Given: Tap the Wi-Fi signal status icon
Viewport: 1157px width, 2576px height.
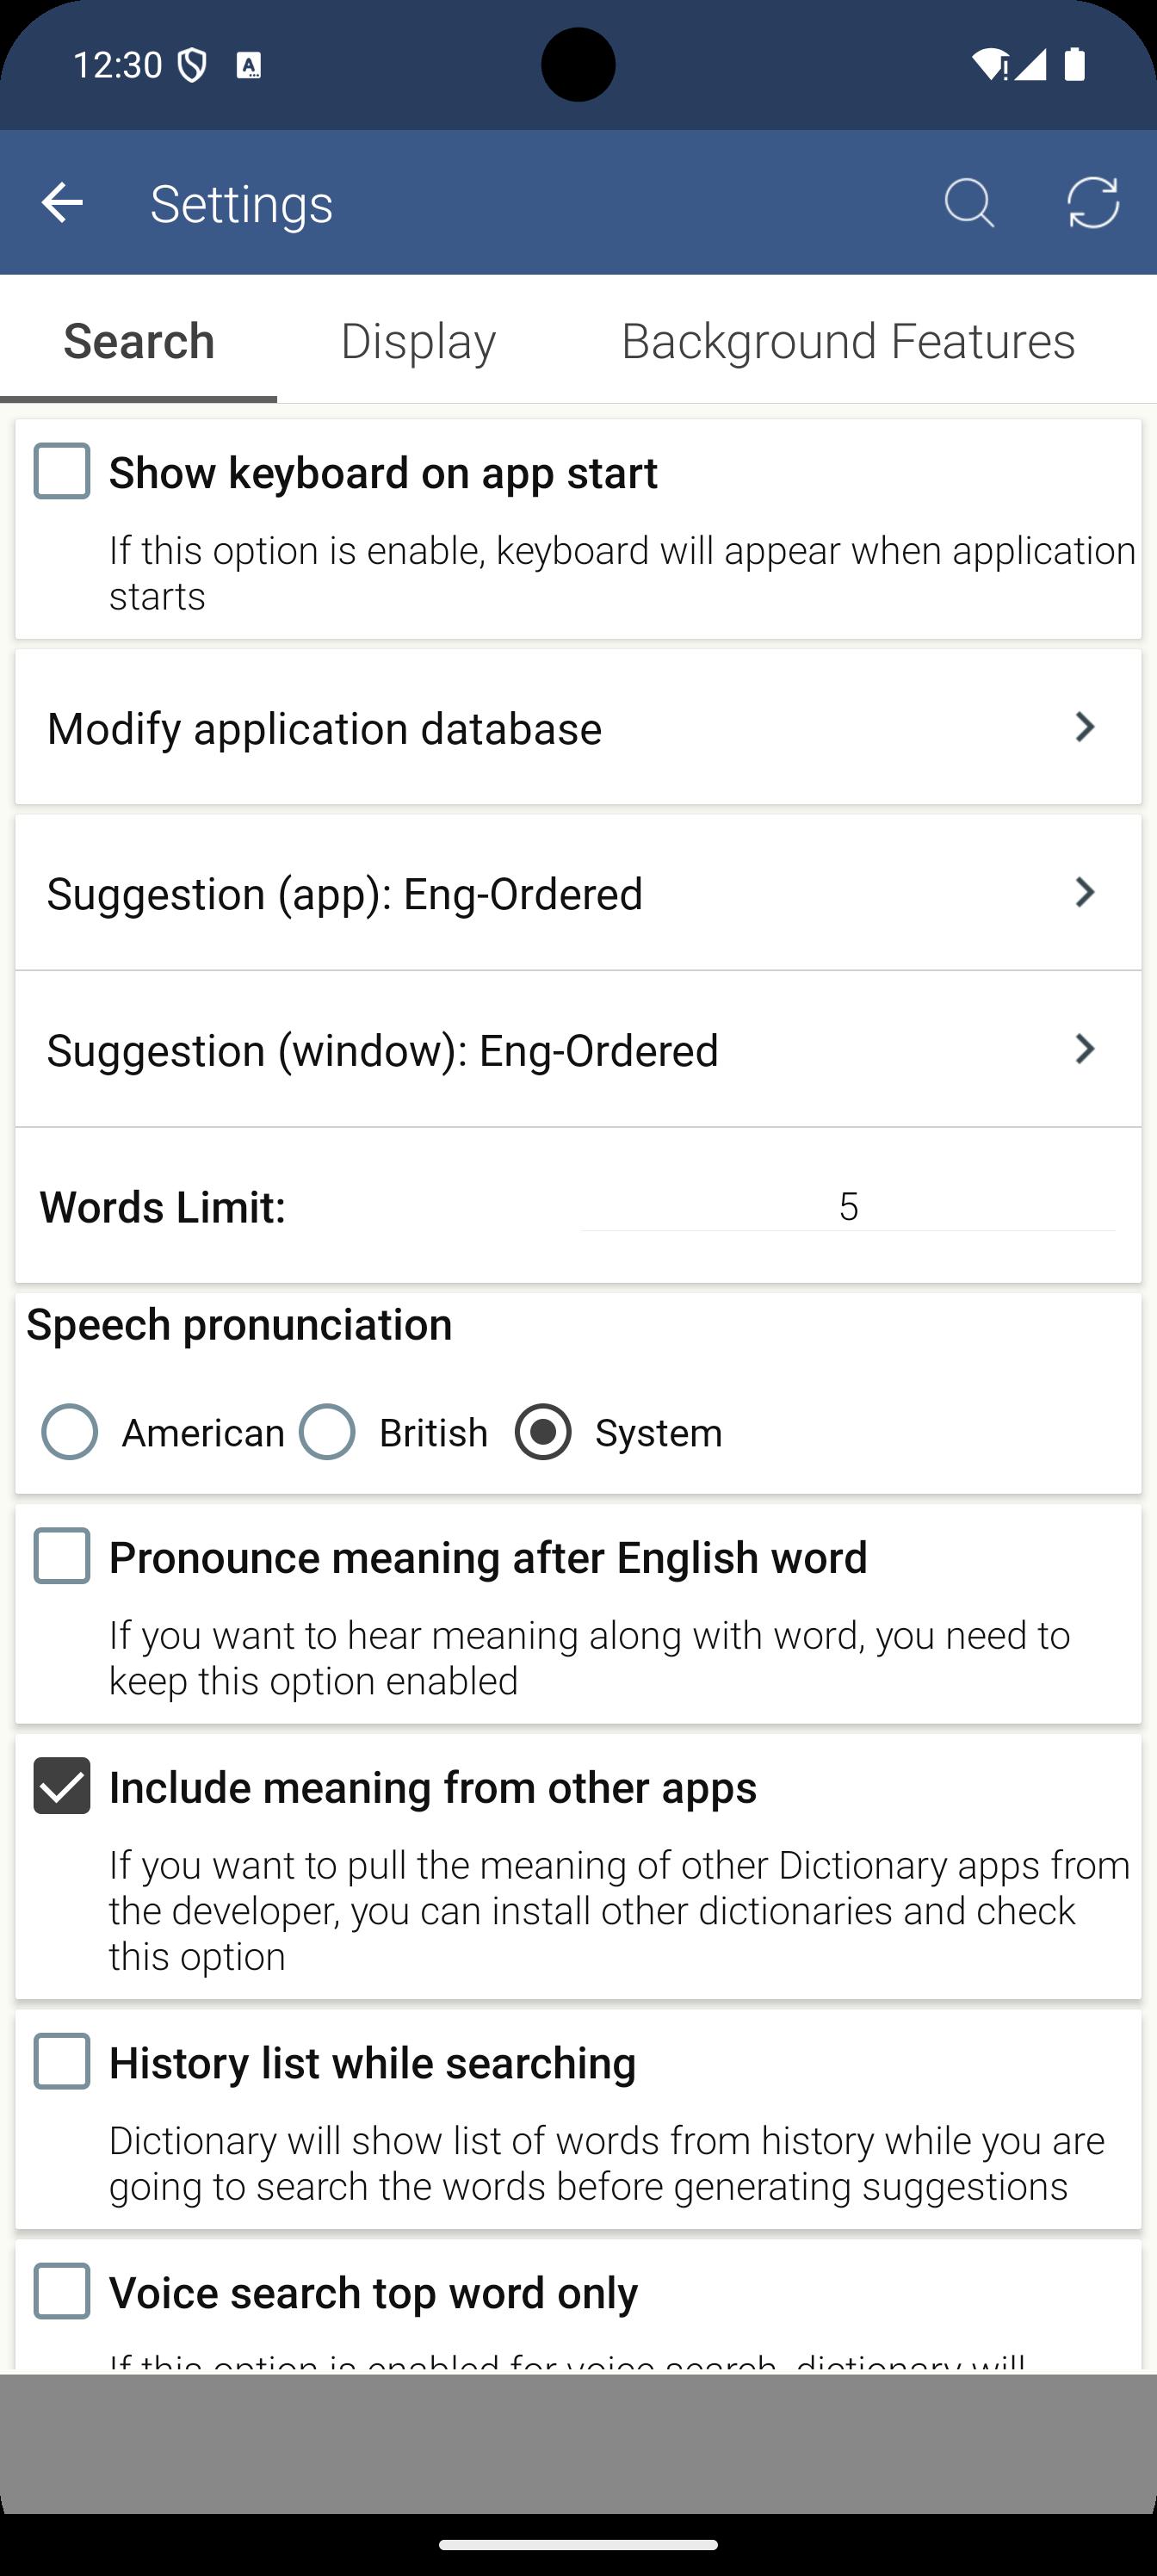Looking at the screenshot, I should coord(990,65).
